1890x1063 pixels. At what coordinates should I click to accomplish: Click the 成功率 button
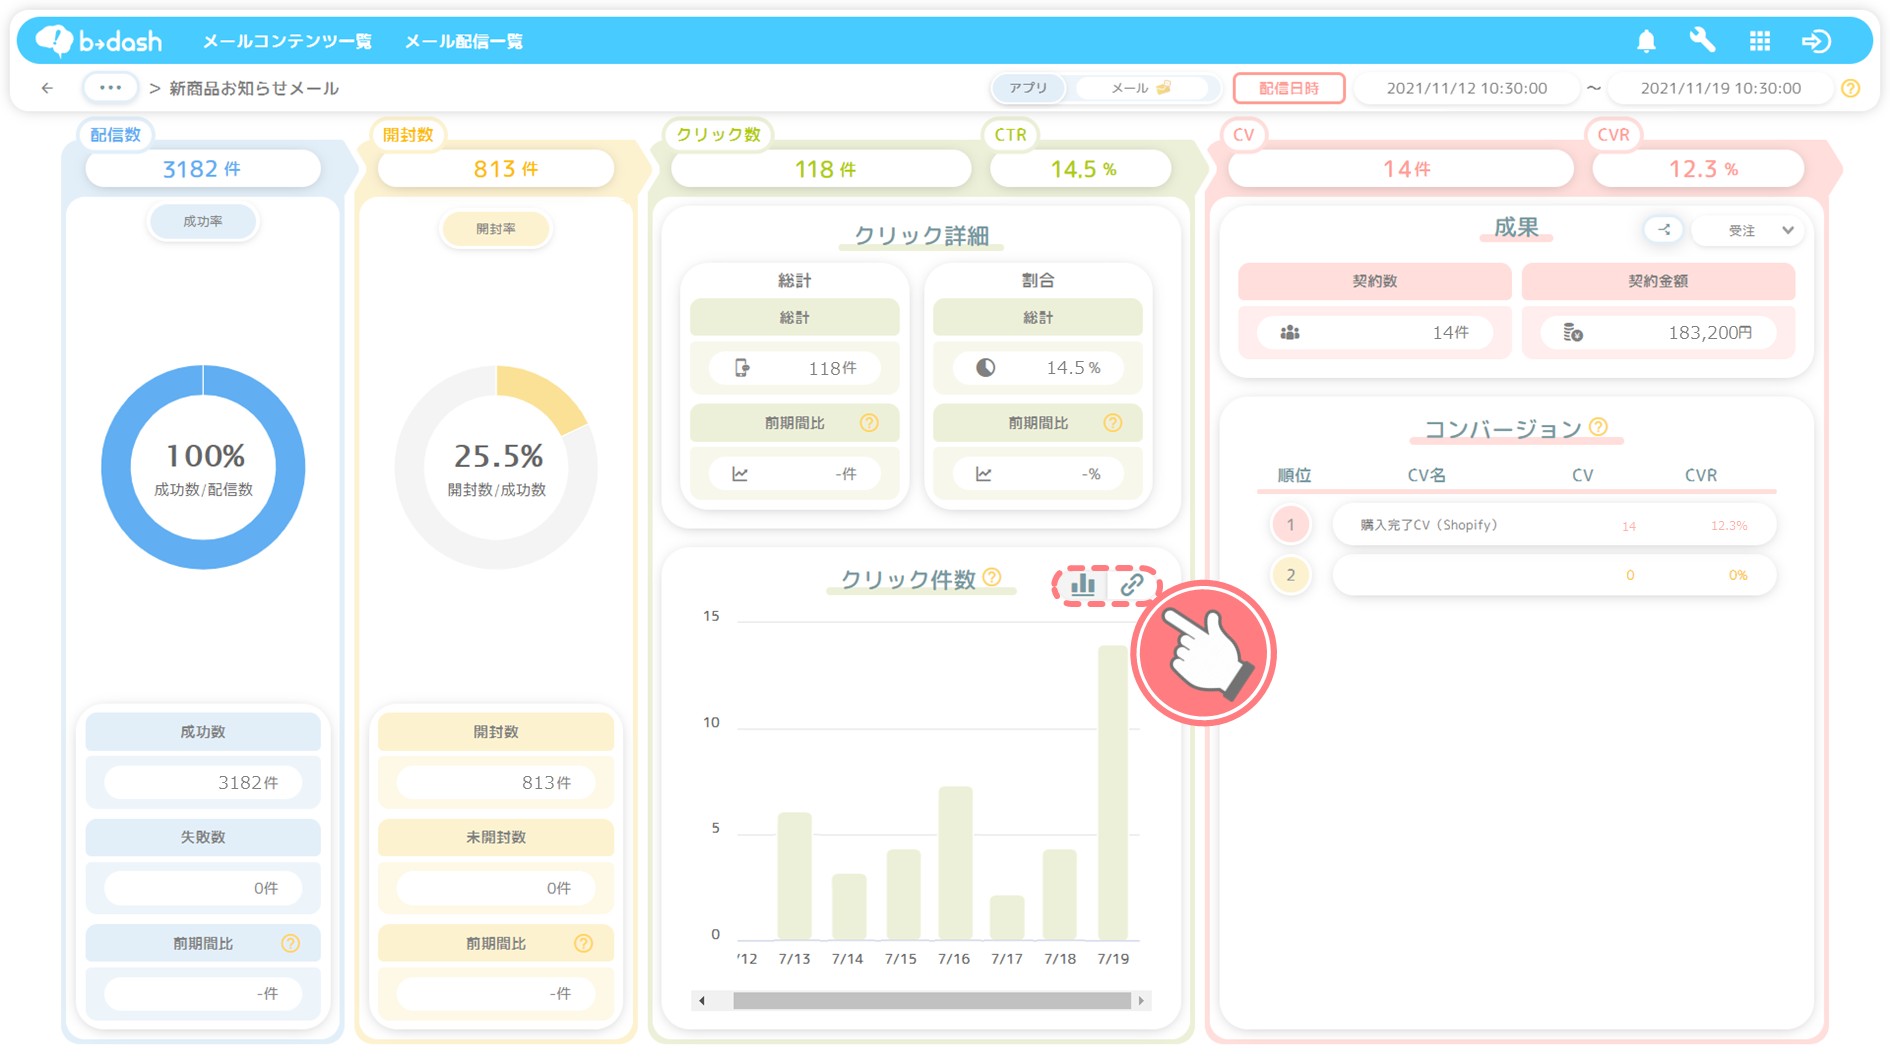tap(203, 221)
